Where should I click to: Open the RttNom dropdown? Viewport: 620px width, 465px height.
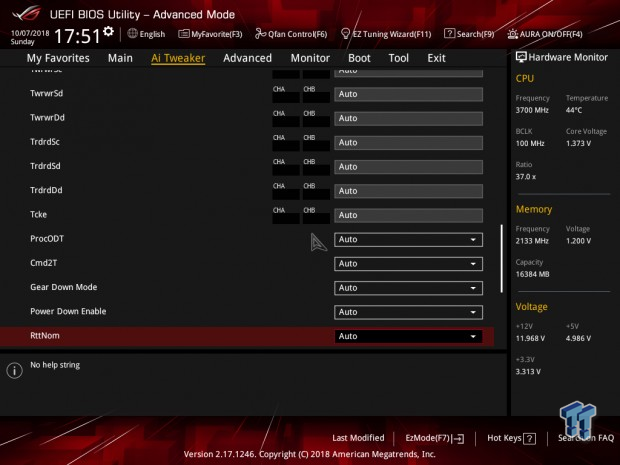click(408, 336)
